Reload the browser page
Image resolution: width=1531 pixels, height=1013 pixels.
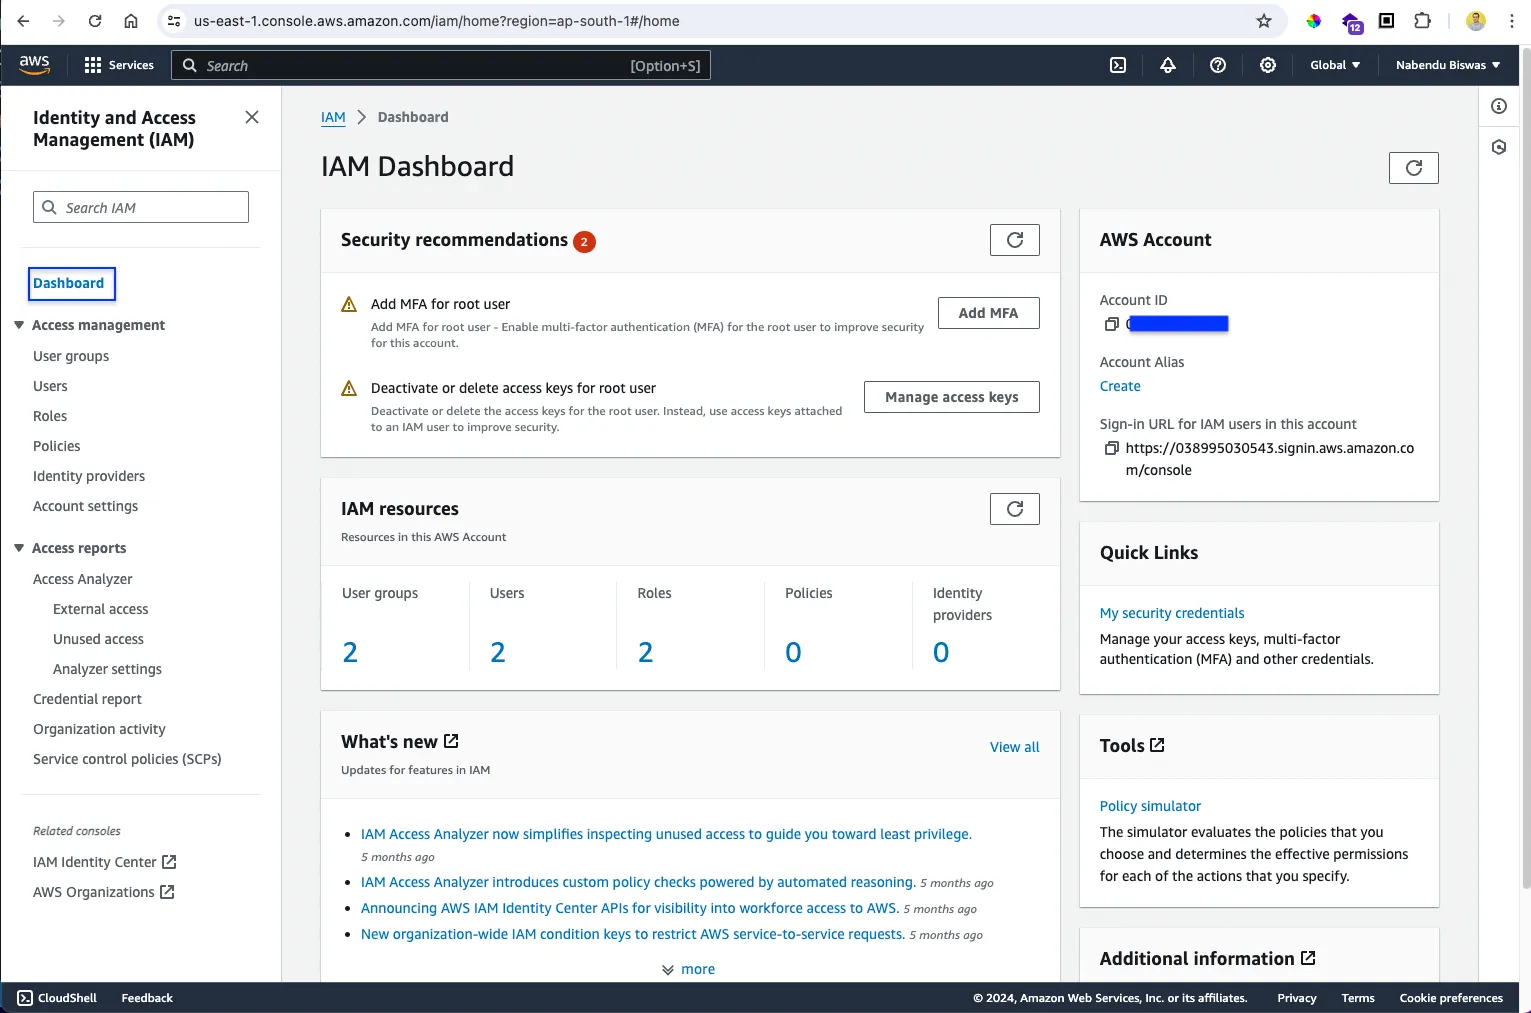point(95,21)
